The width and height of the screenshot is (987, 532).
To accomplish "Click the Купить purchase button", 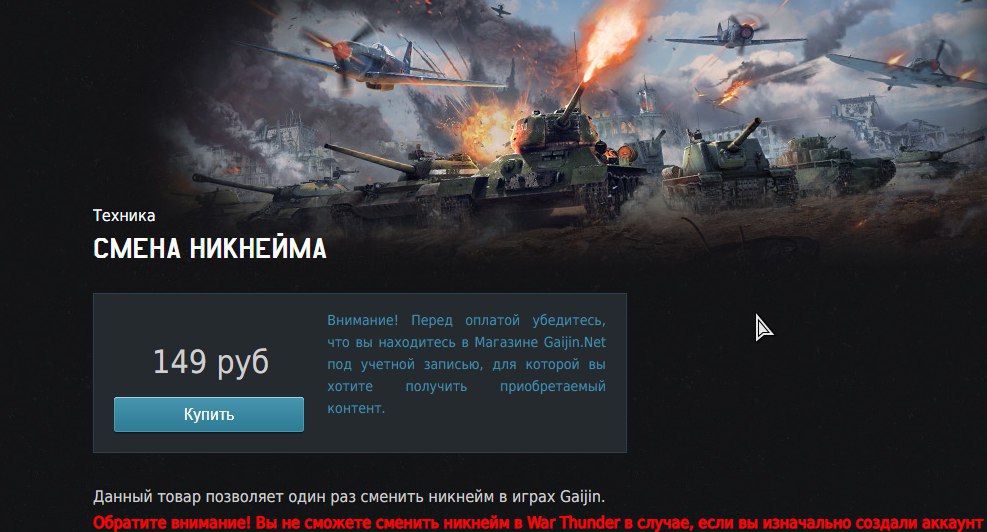I will click(x=208, y=414).
